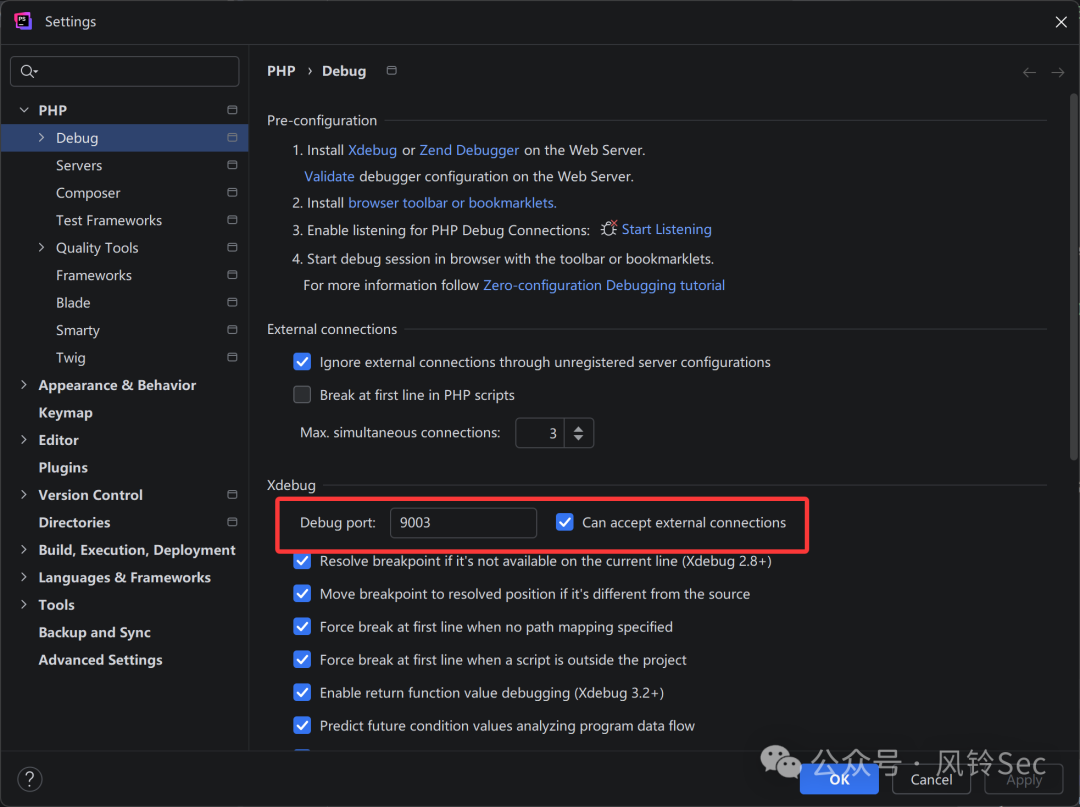Screen dimensions: 1080x807
Task: Click project icon next to Composer
Action: (x=232, y=193)
